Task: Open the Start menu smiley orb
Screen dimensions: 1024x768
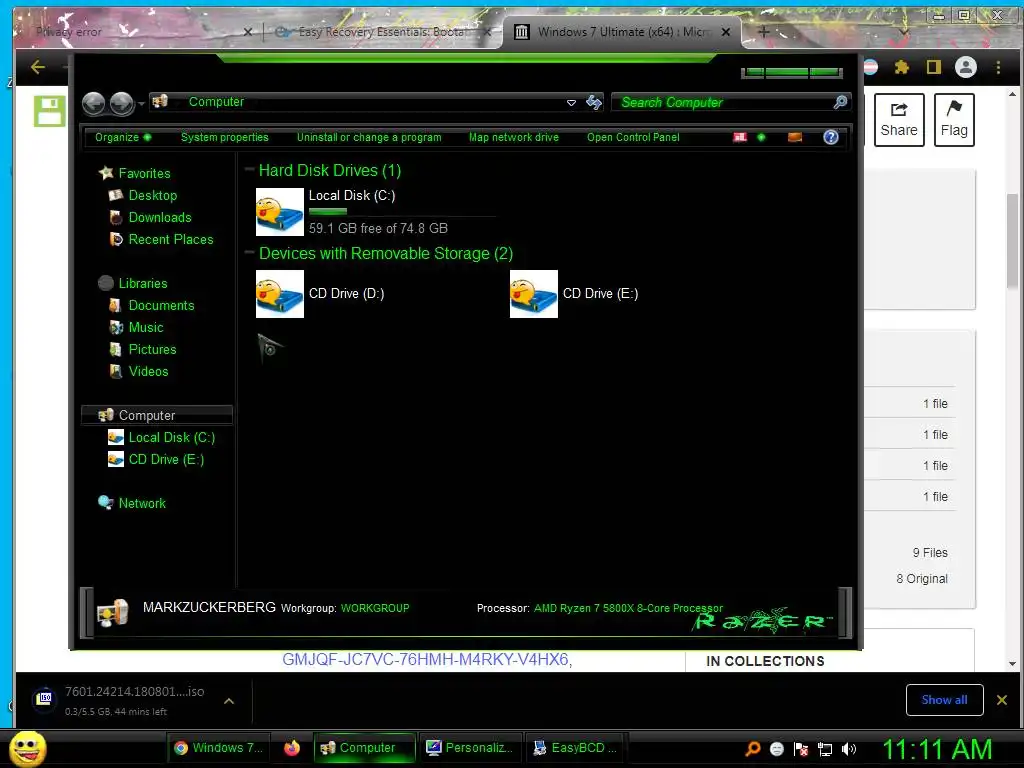Action: 28,748
